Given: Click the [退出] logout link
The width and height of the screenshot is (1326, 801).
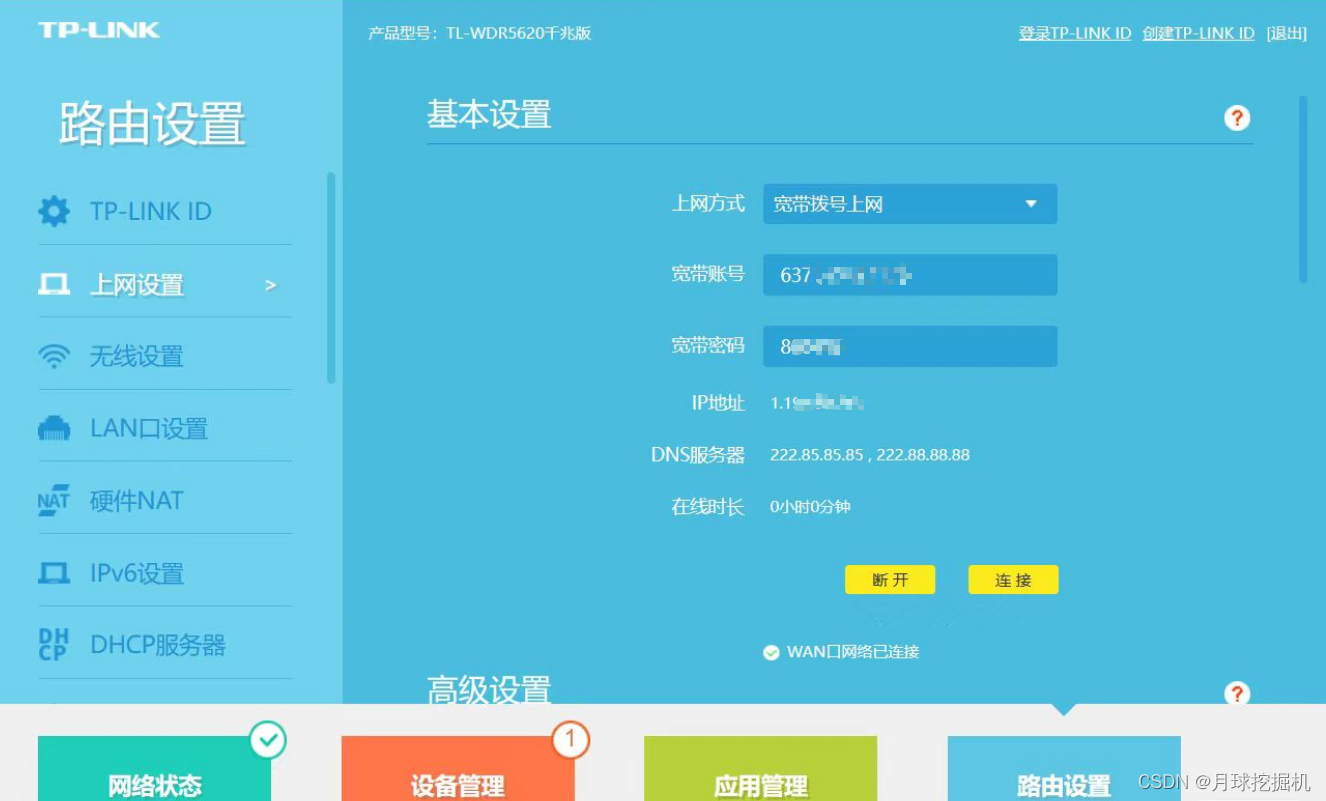Looking at the screenshot, I should pyautogui.click(x=1286, y=33).
